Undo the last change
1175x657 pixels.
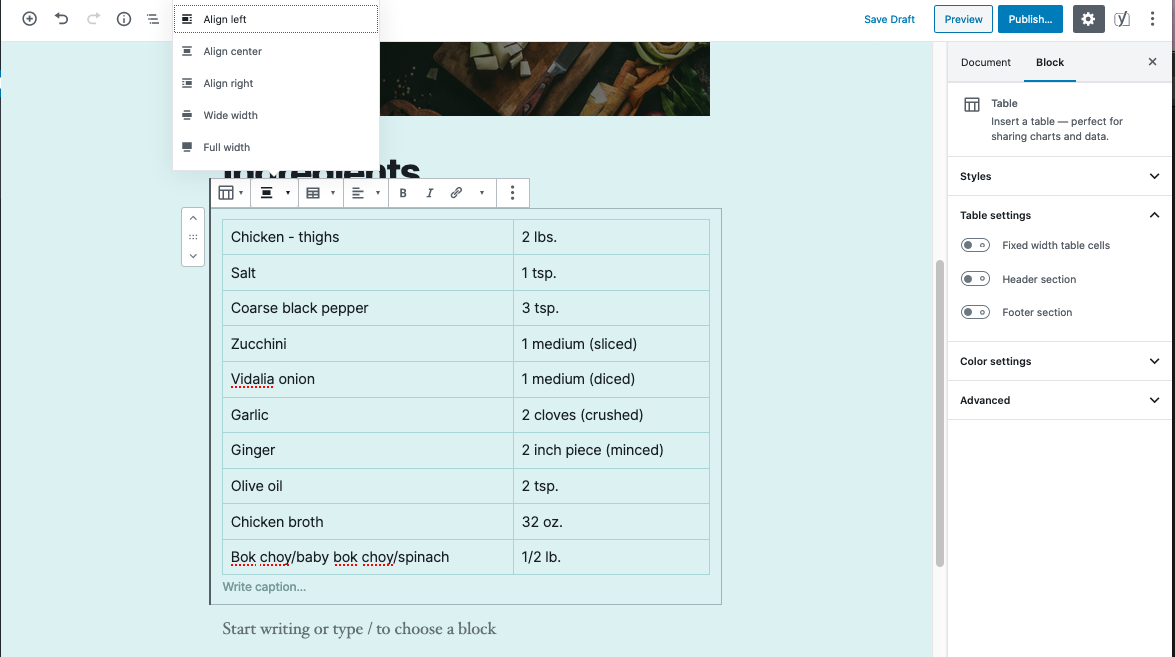coord(61,19)
